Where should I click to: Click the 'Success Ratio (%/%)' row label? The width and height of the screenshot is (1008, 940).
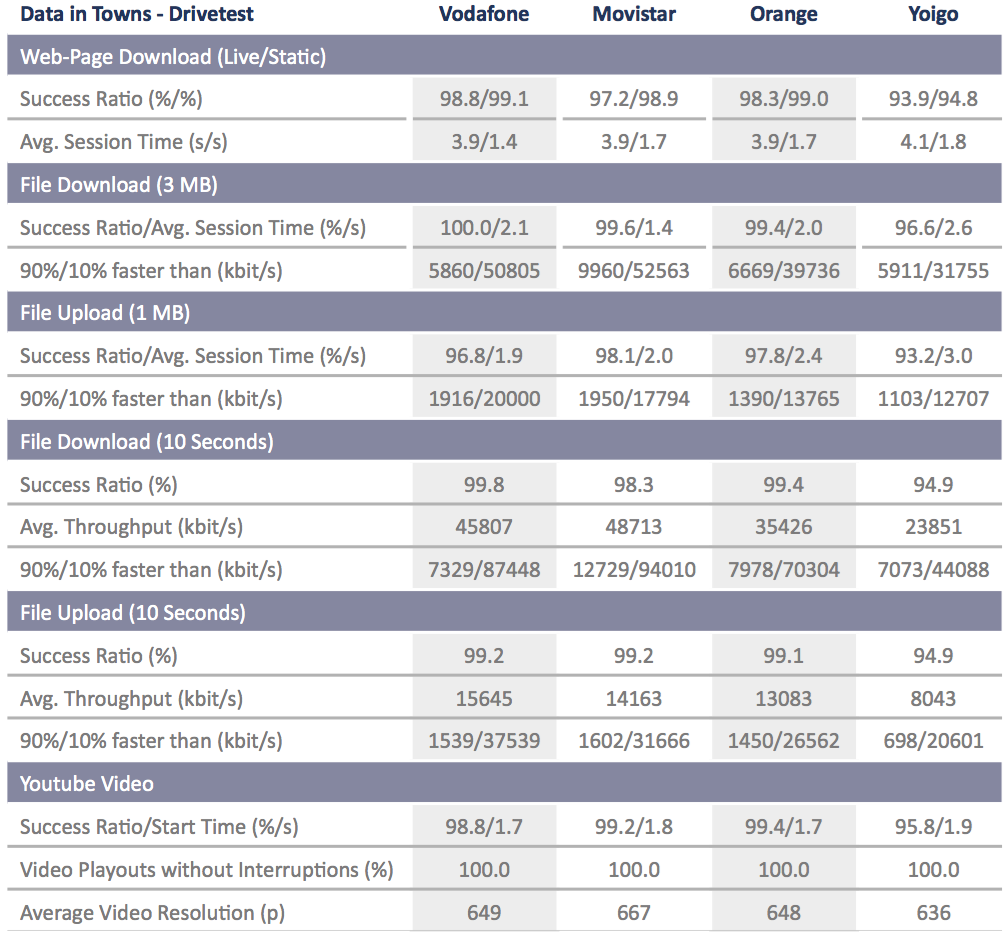click(111, 99)
